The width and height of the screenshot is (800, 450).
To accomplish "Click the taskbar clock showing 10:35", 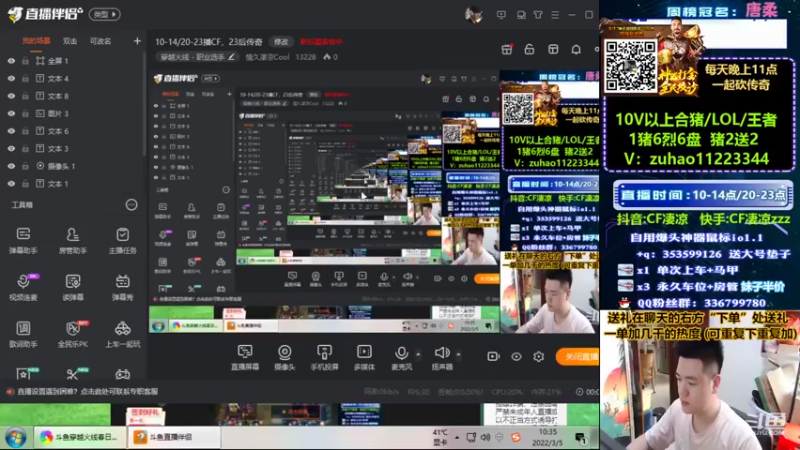I will 547,437.
